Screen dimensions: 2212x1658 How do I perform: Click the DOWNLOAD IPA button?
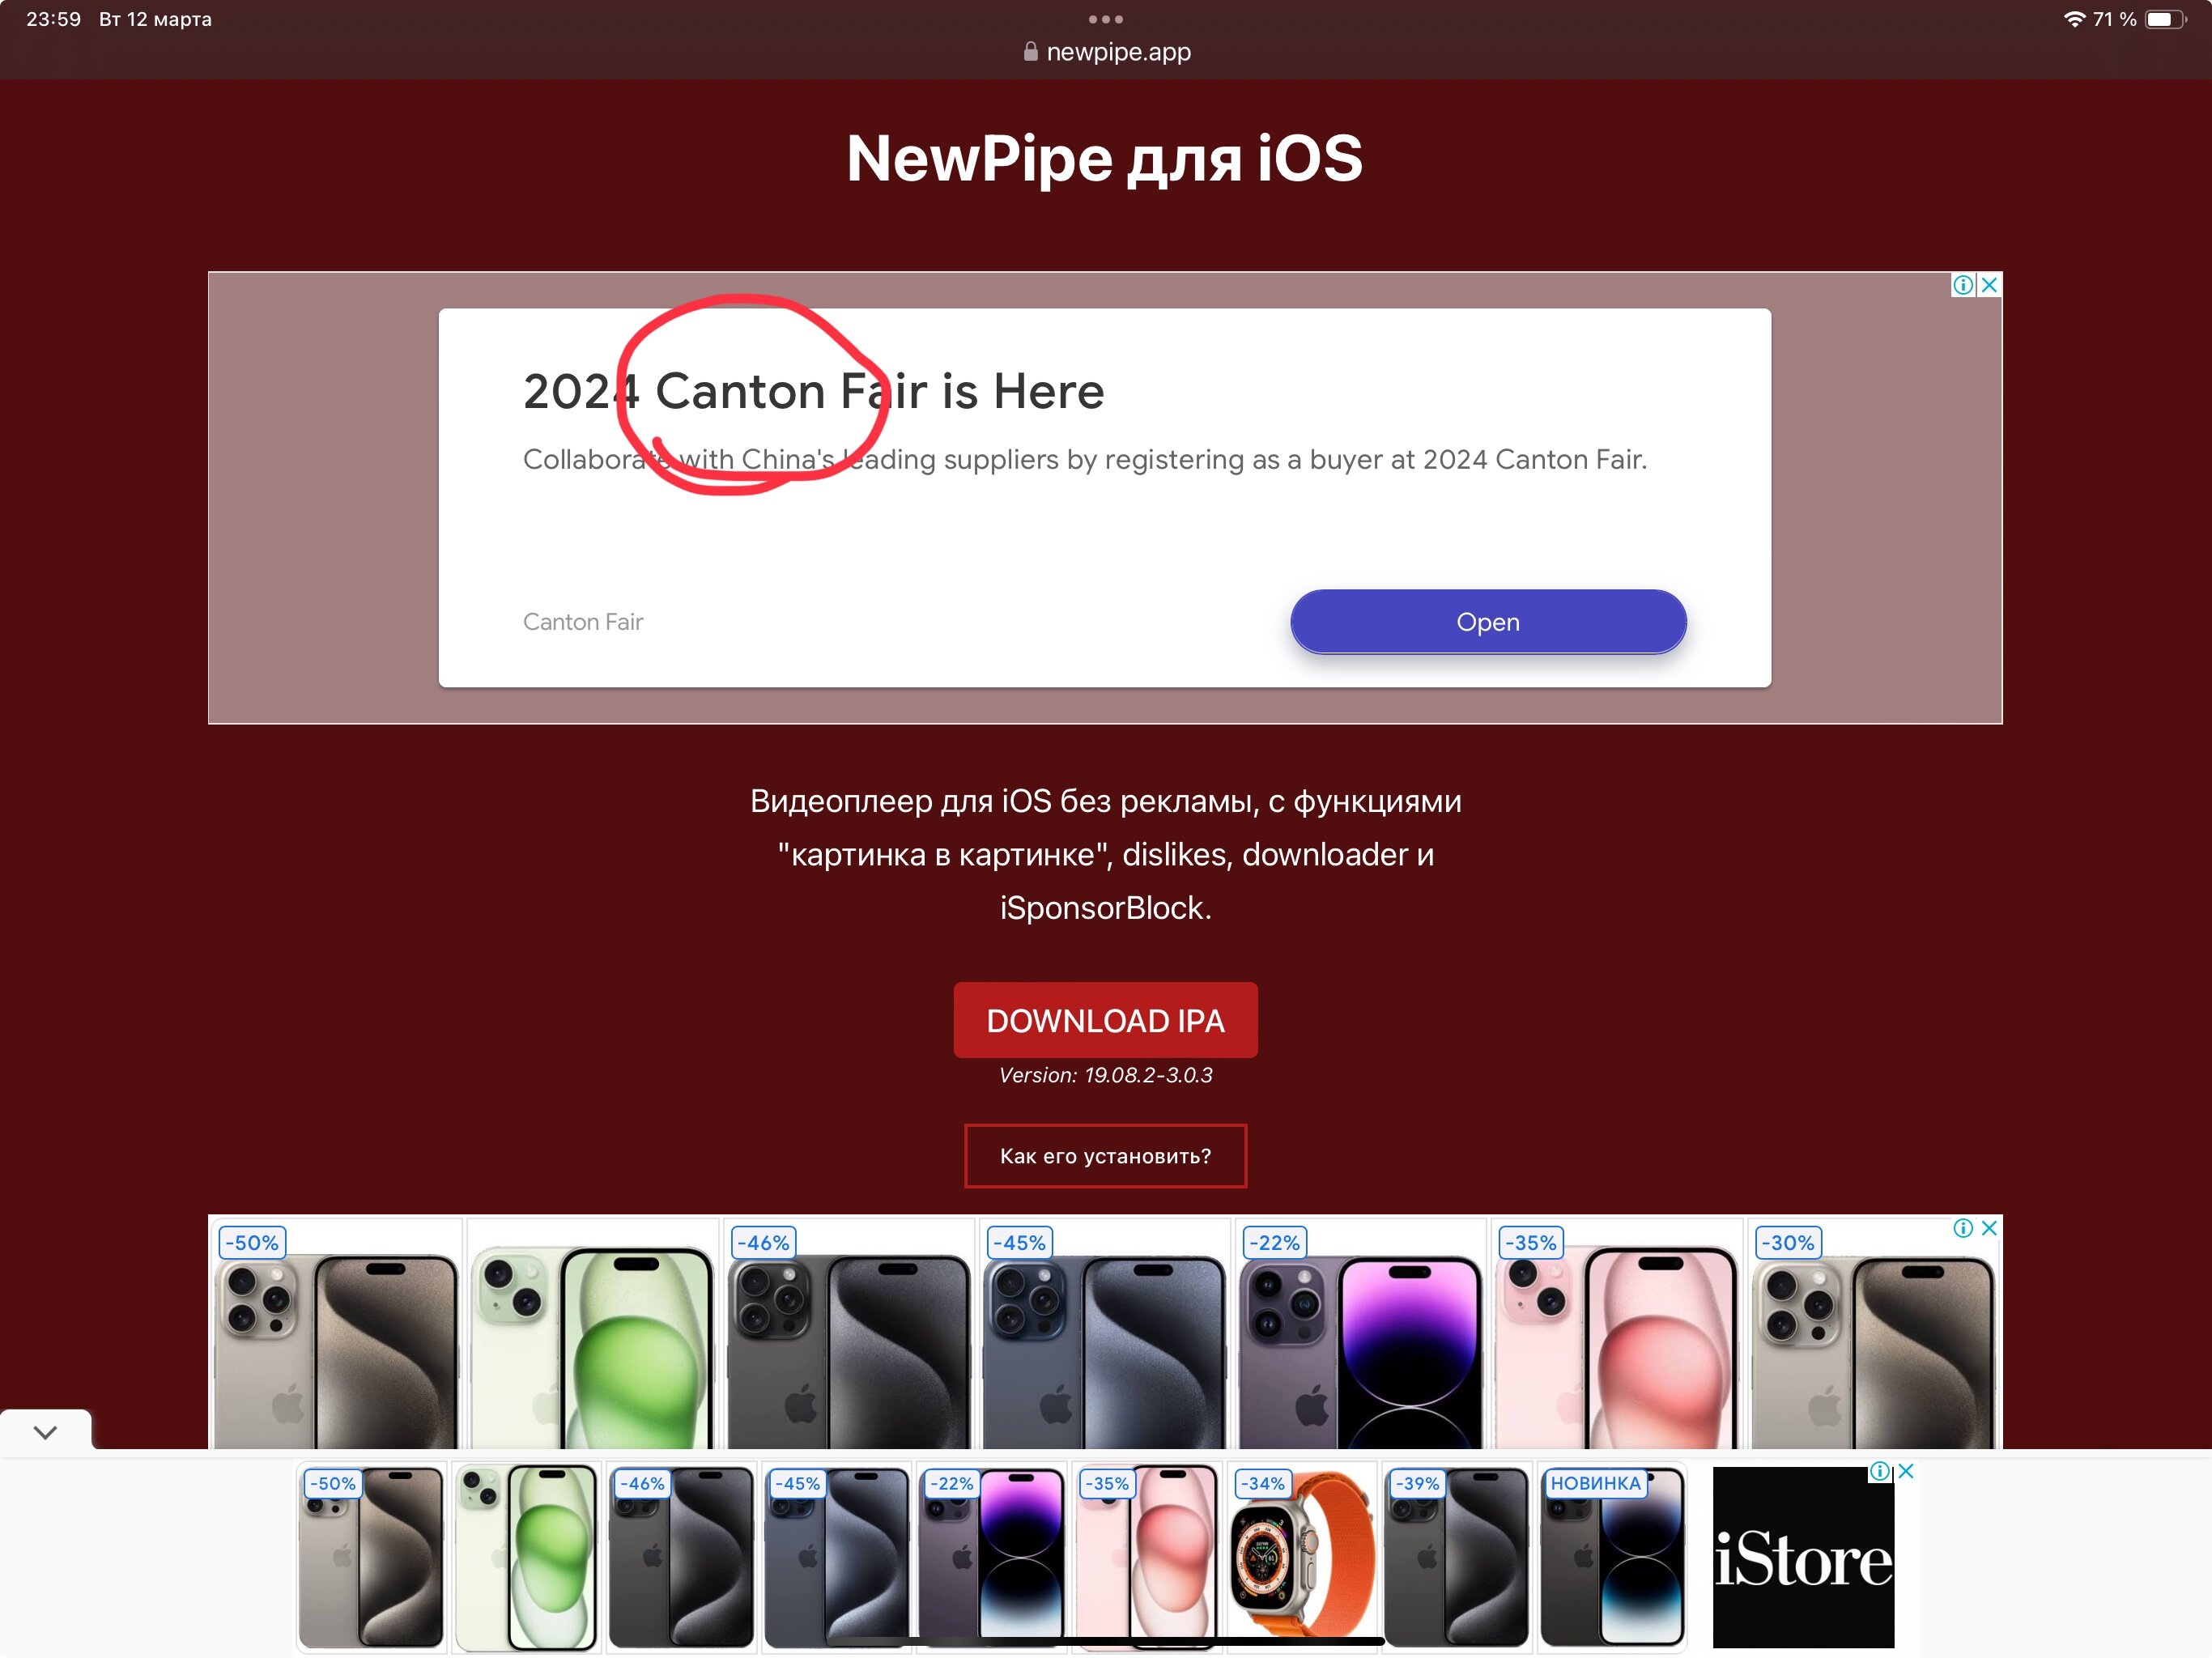(1105, 1020)
